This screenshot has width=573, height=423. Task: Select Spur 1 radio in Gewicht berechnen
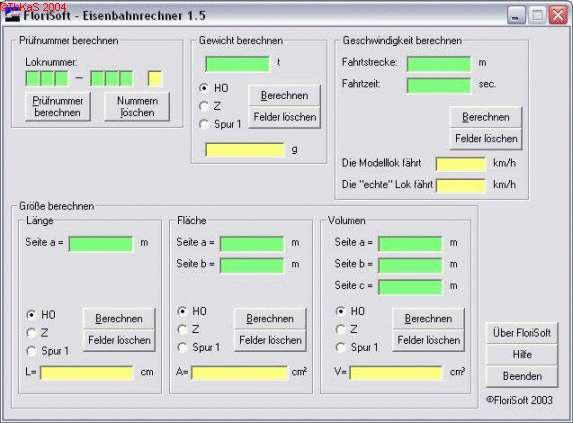pyautogui.click(x=204, y=124)
